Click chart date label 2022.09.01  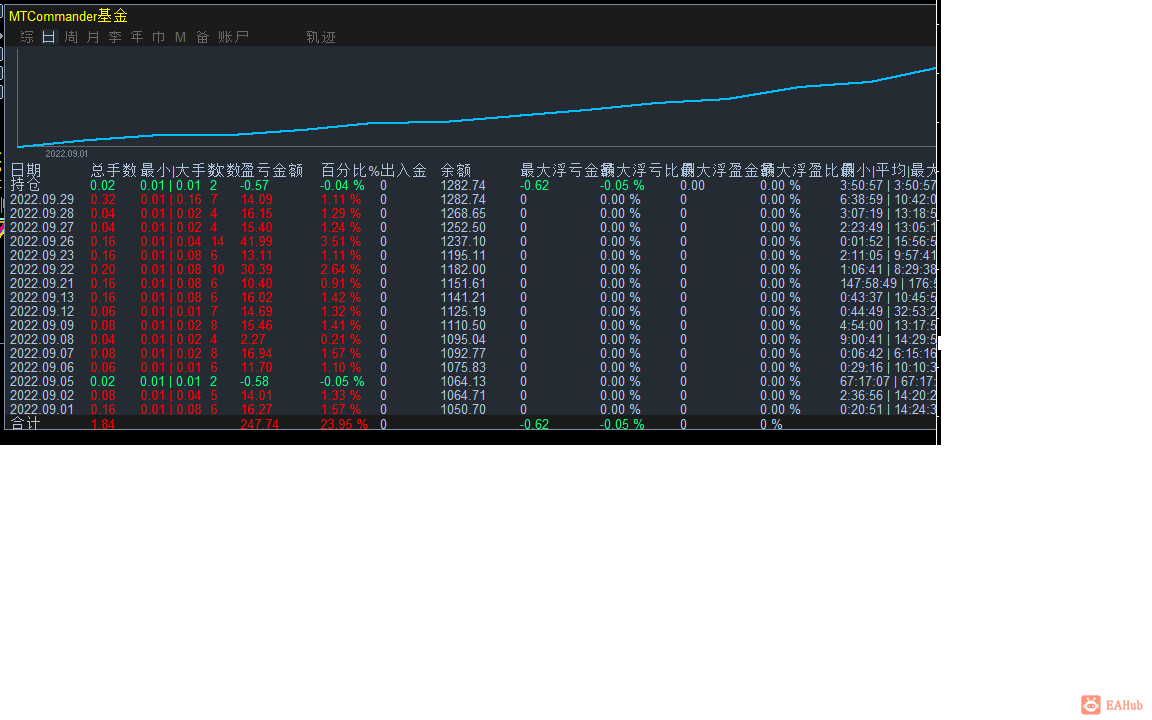[67, 154]
